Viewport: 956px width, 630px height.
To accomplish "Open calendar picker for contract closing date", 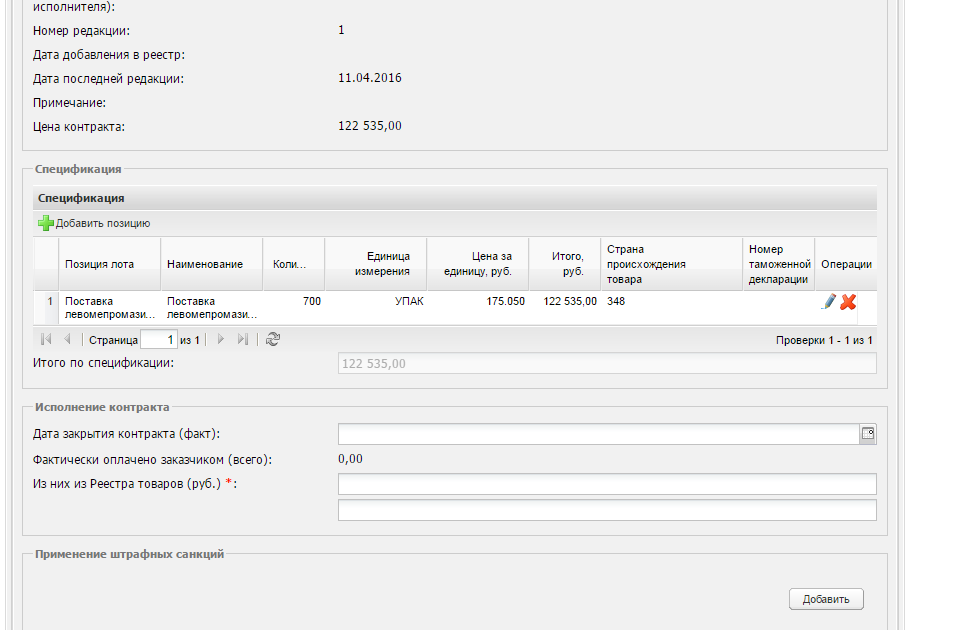I will (867, 434).
